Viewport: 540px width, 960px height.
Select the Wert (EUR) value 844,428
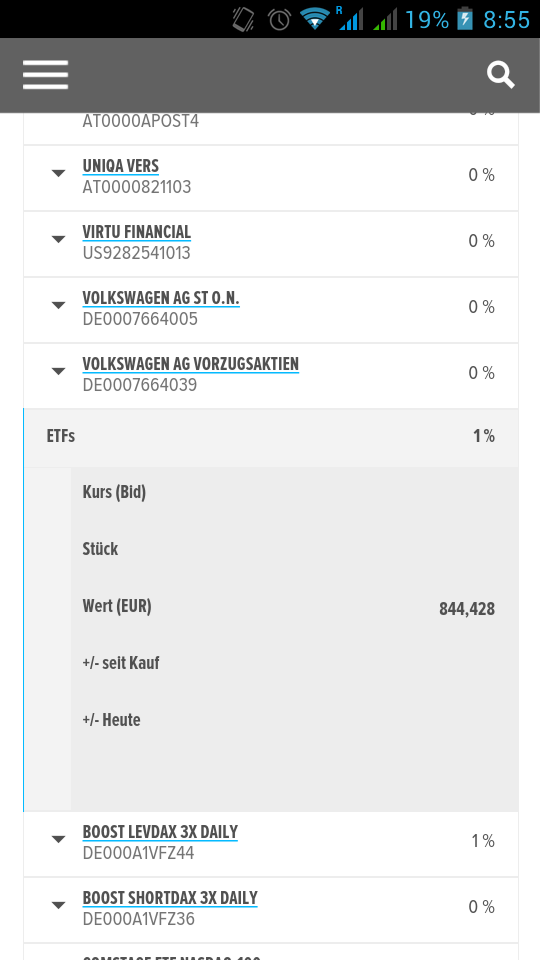click(467, 609)
